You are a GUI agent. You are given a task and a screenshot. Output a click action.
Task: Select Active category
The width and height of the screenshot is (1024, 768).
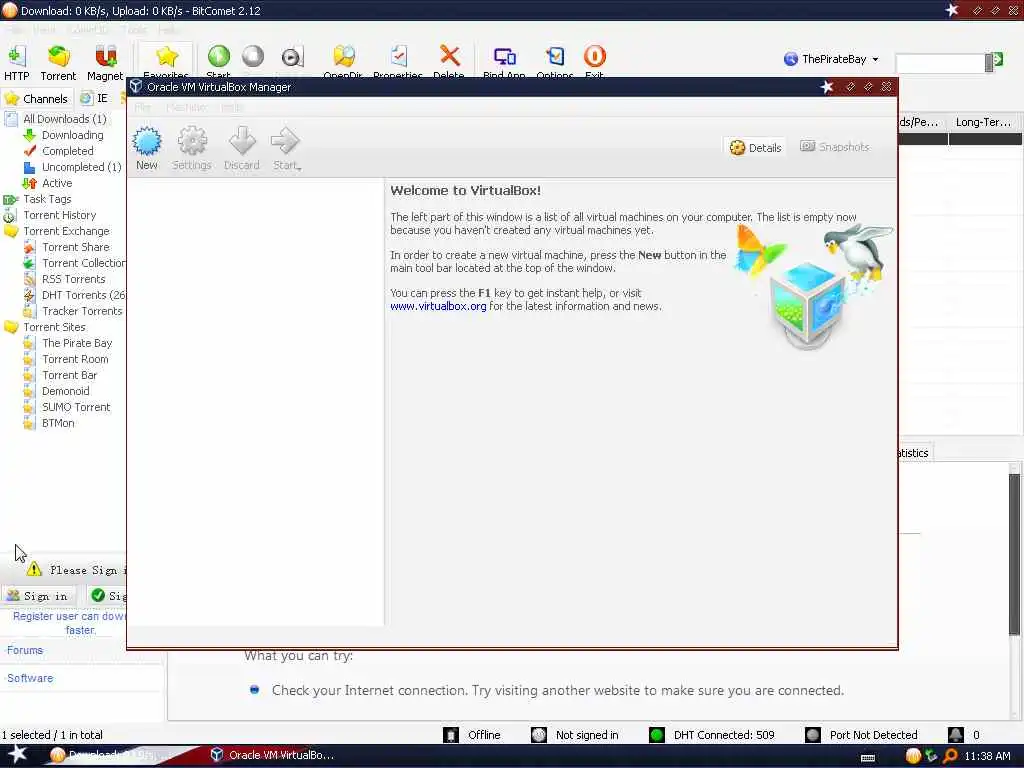pos(57,184)
